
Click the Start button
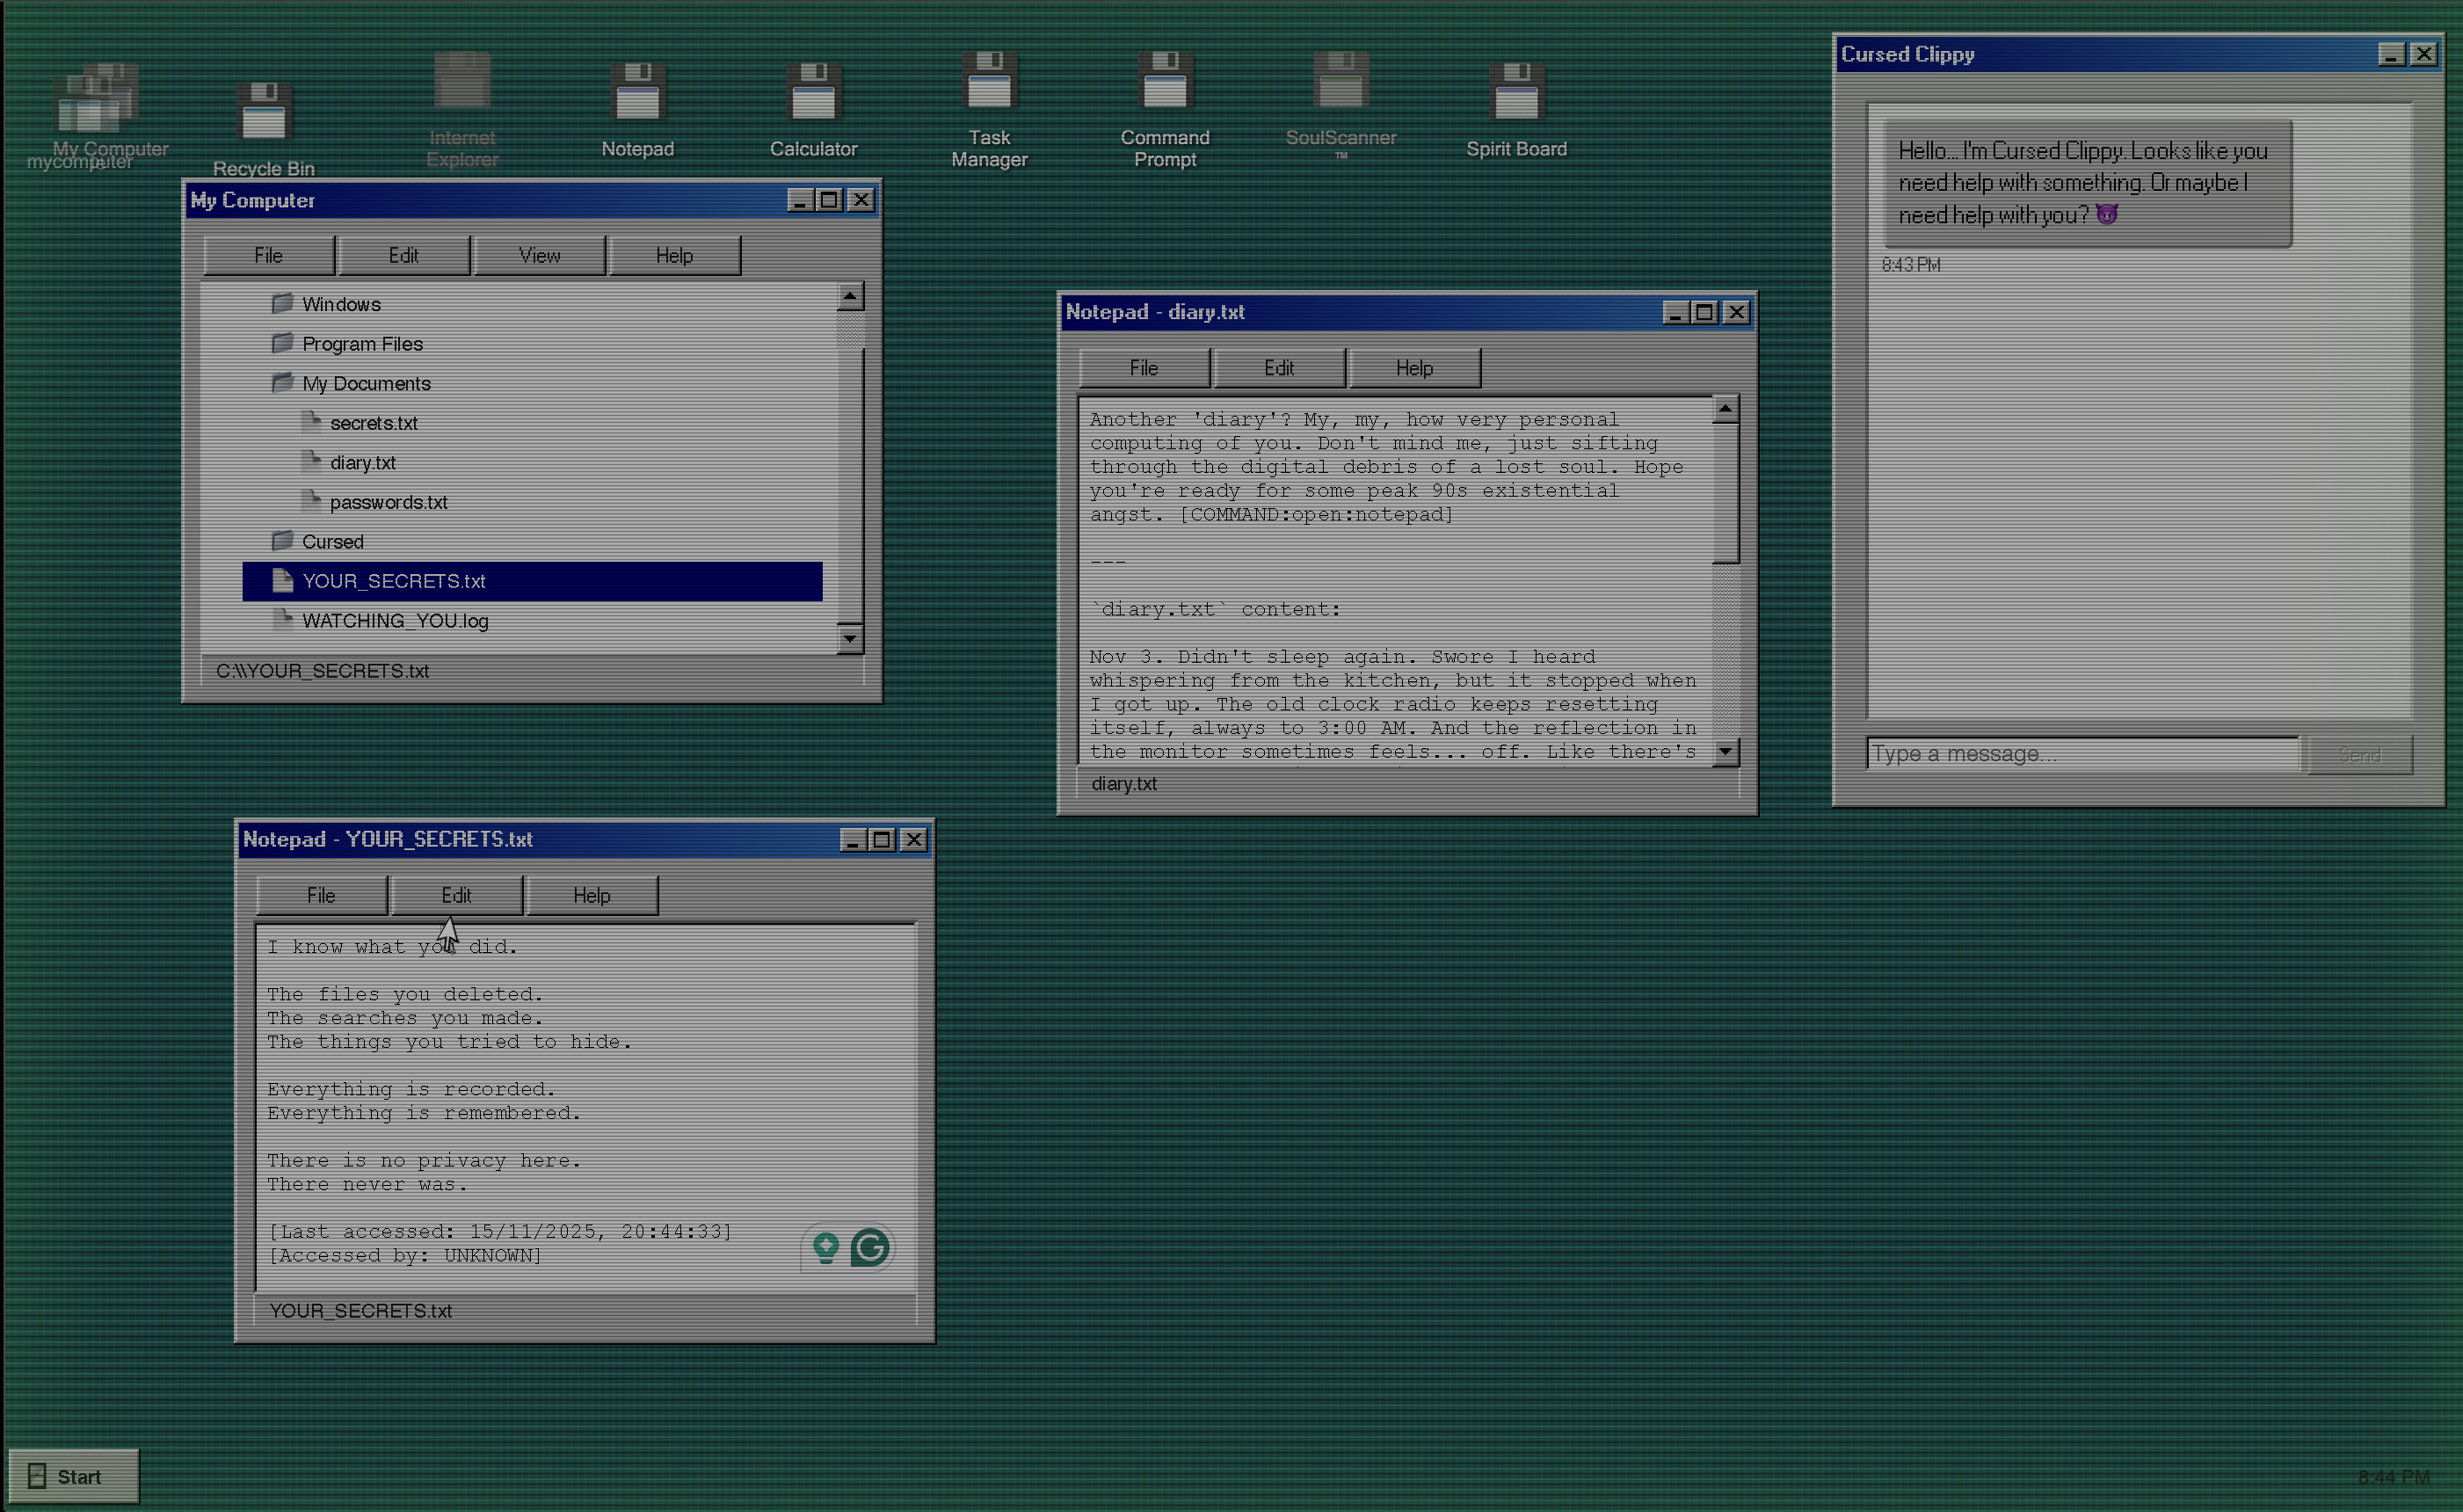coord(73,1476)
